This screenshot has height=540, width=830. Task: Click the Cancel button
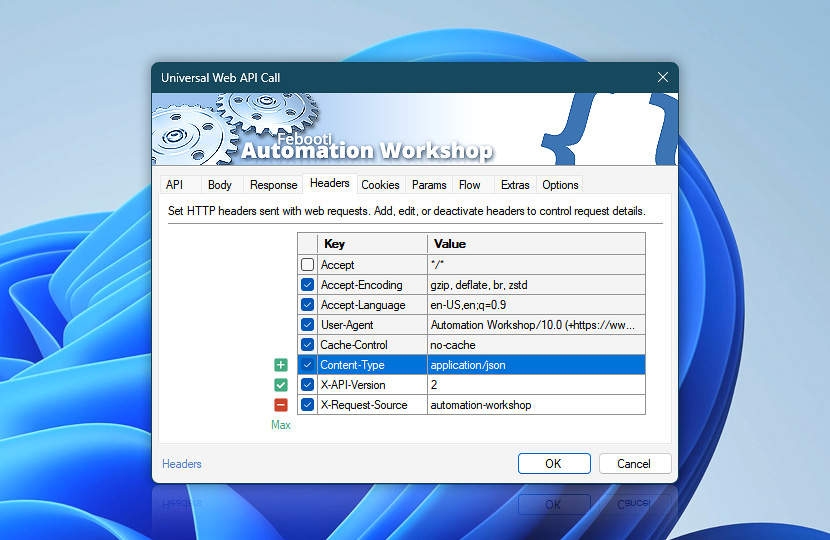click(x=634, y=464)
